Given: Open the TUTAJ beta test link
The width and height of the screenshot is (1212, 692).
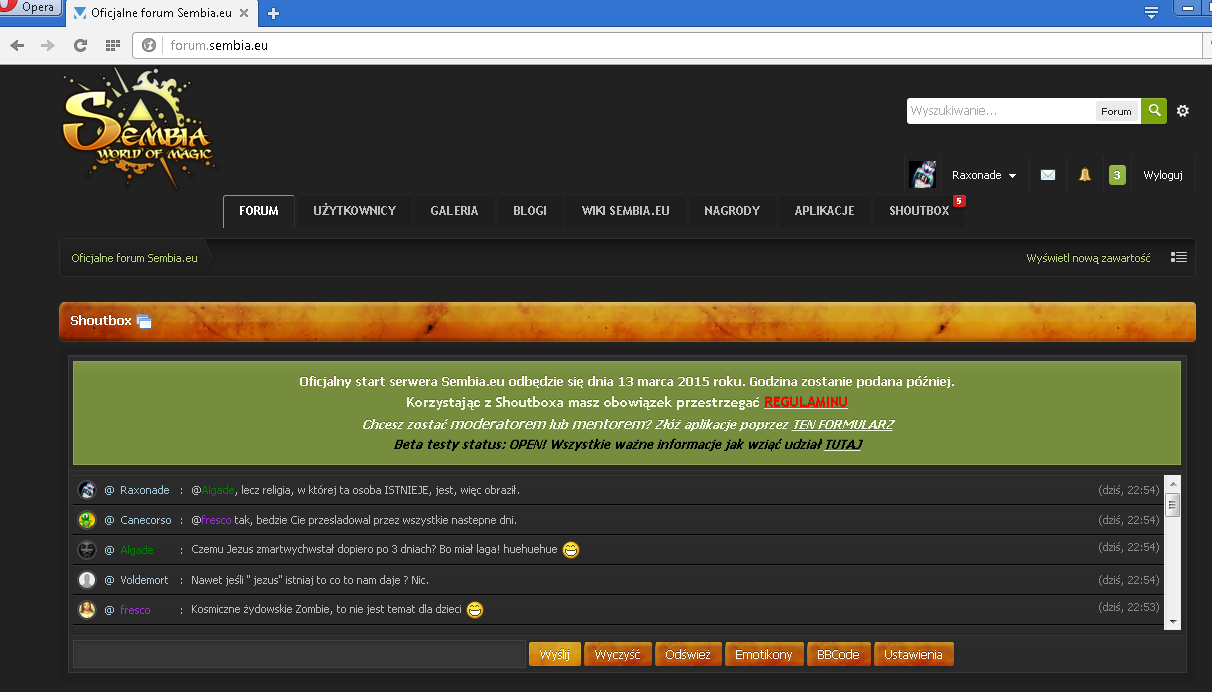Looking at the screenshot, I should pyautogui.click(x=843, y=444).
